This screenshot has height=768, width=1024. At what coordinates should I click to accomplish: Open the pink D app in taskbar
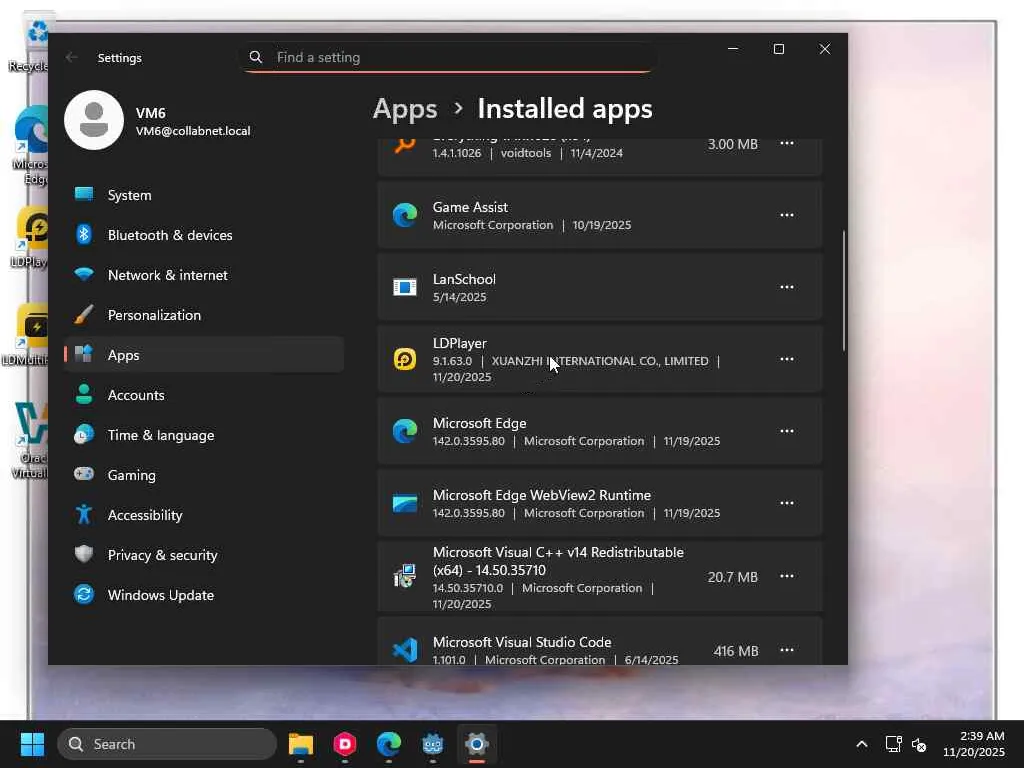coord(345,744)
